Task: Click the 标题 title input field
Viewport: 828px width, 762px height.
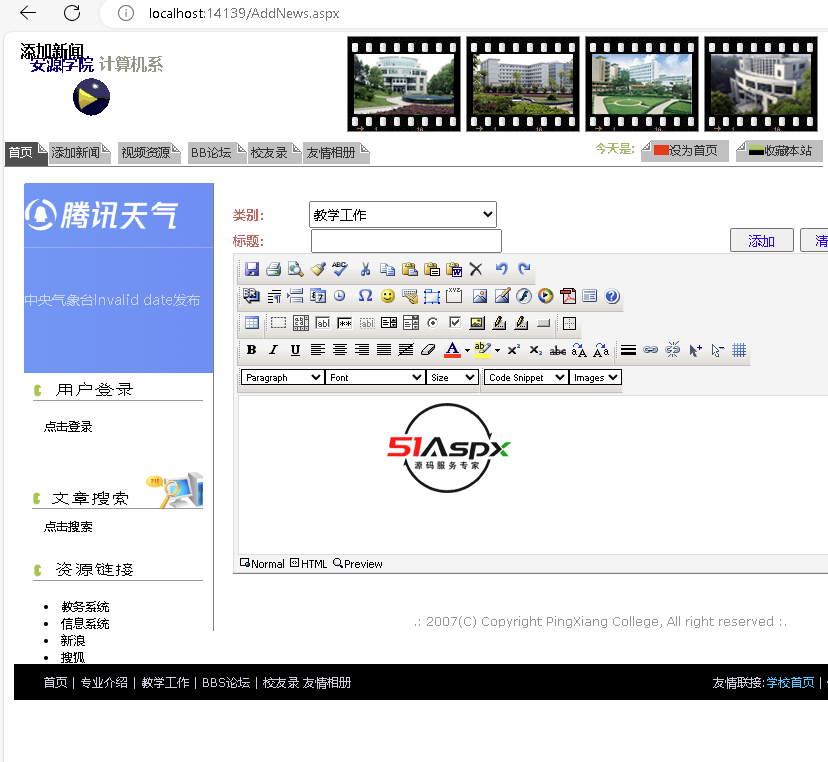Action: [x=406, y=241]
